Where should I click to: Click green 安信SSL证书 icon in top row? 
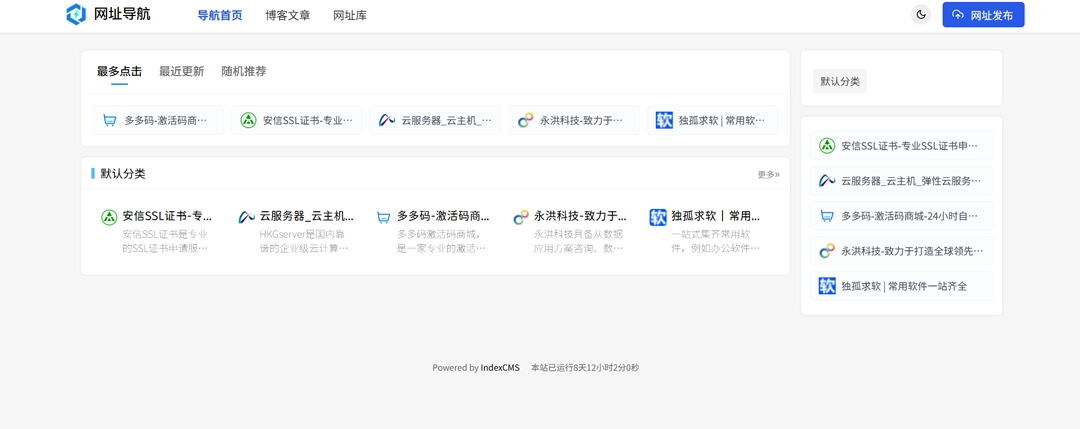[x=248, y=121]
